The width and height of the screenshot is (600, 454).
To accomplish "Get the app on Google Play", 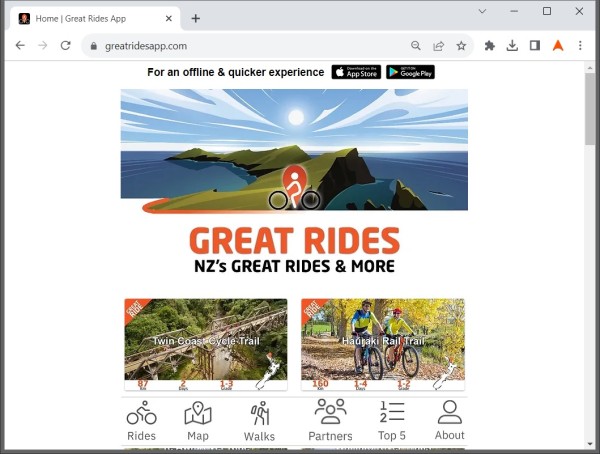I will (410, 72).
